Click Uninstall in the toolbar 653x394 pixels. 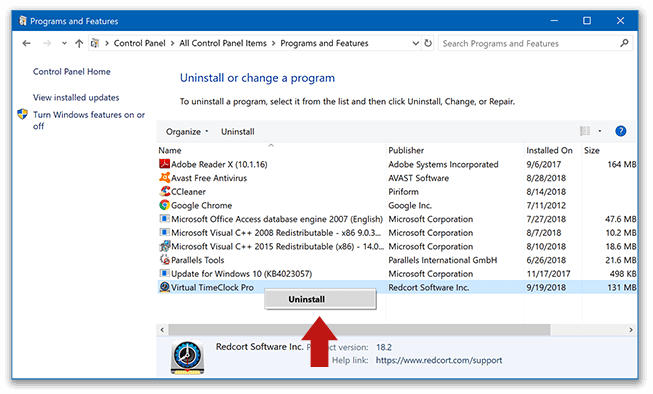pyautogui.click(x=237, y=132)
